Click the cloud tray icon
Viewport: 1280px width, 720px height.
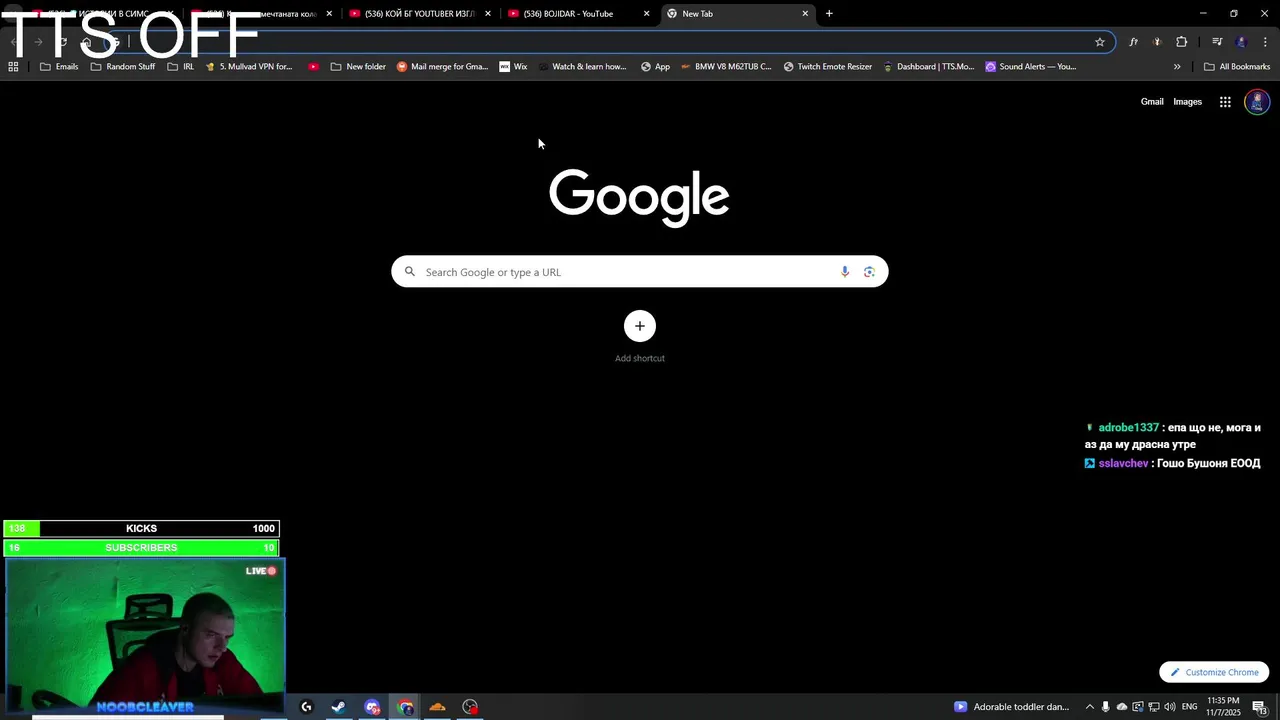click(1122, 707)
